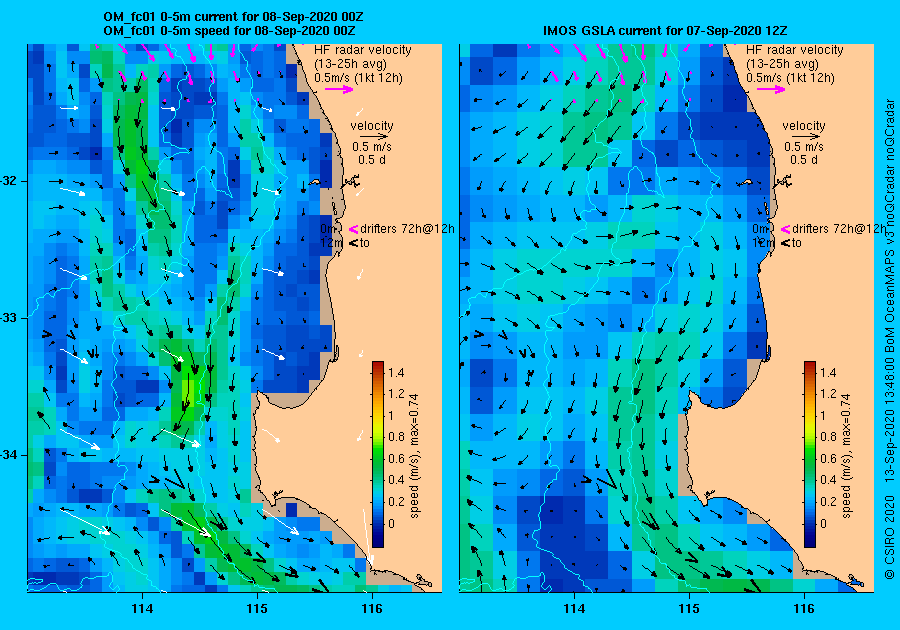
Task: Click 'HF radar velocity' label in left map
Action: coord(363,50)
